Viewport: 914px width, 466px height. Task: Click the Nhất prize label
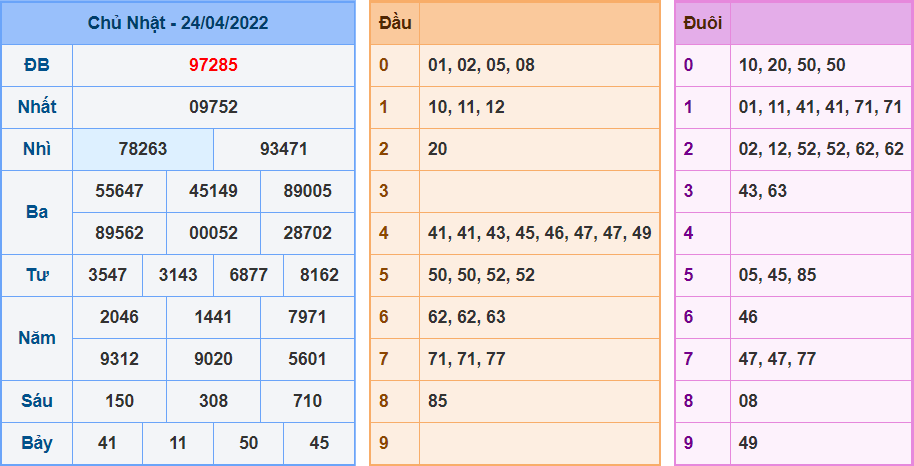tap(37, 107)
